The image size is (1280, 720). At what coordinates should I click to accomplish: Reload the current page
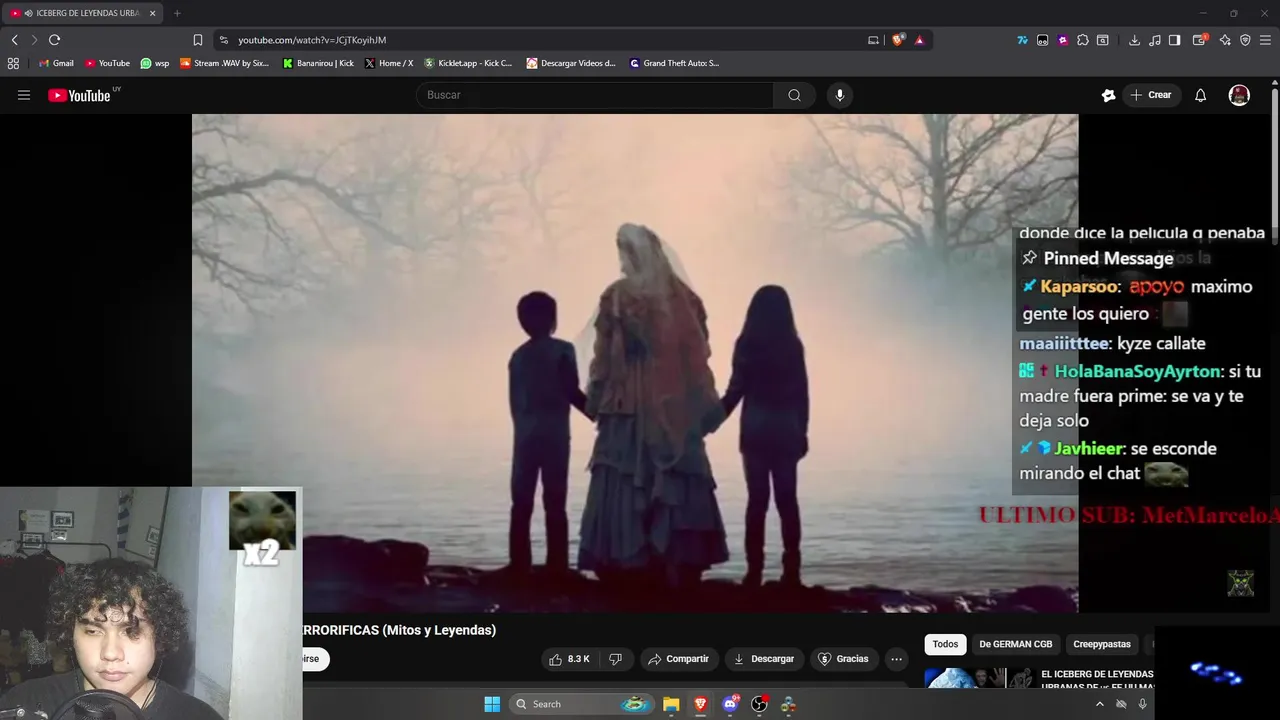[x=54, y=40]
